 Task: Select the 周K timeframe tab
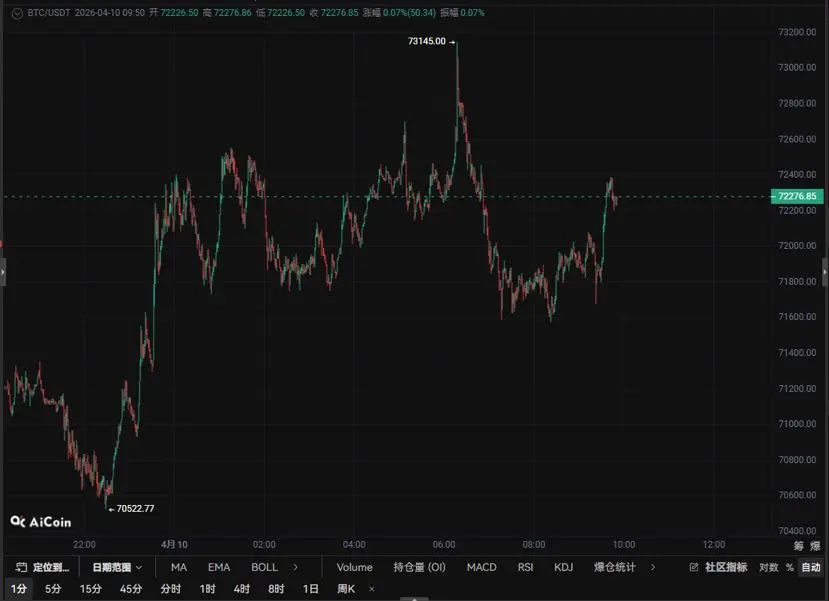pyautogui.click(x=346, y=589)
